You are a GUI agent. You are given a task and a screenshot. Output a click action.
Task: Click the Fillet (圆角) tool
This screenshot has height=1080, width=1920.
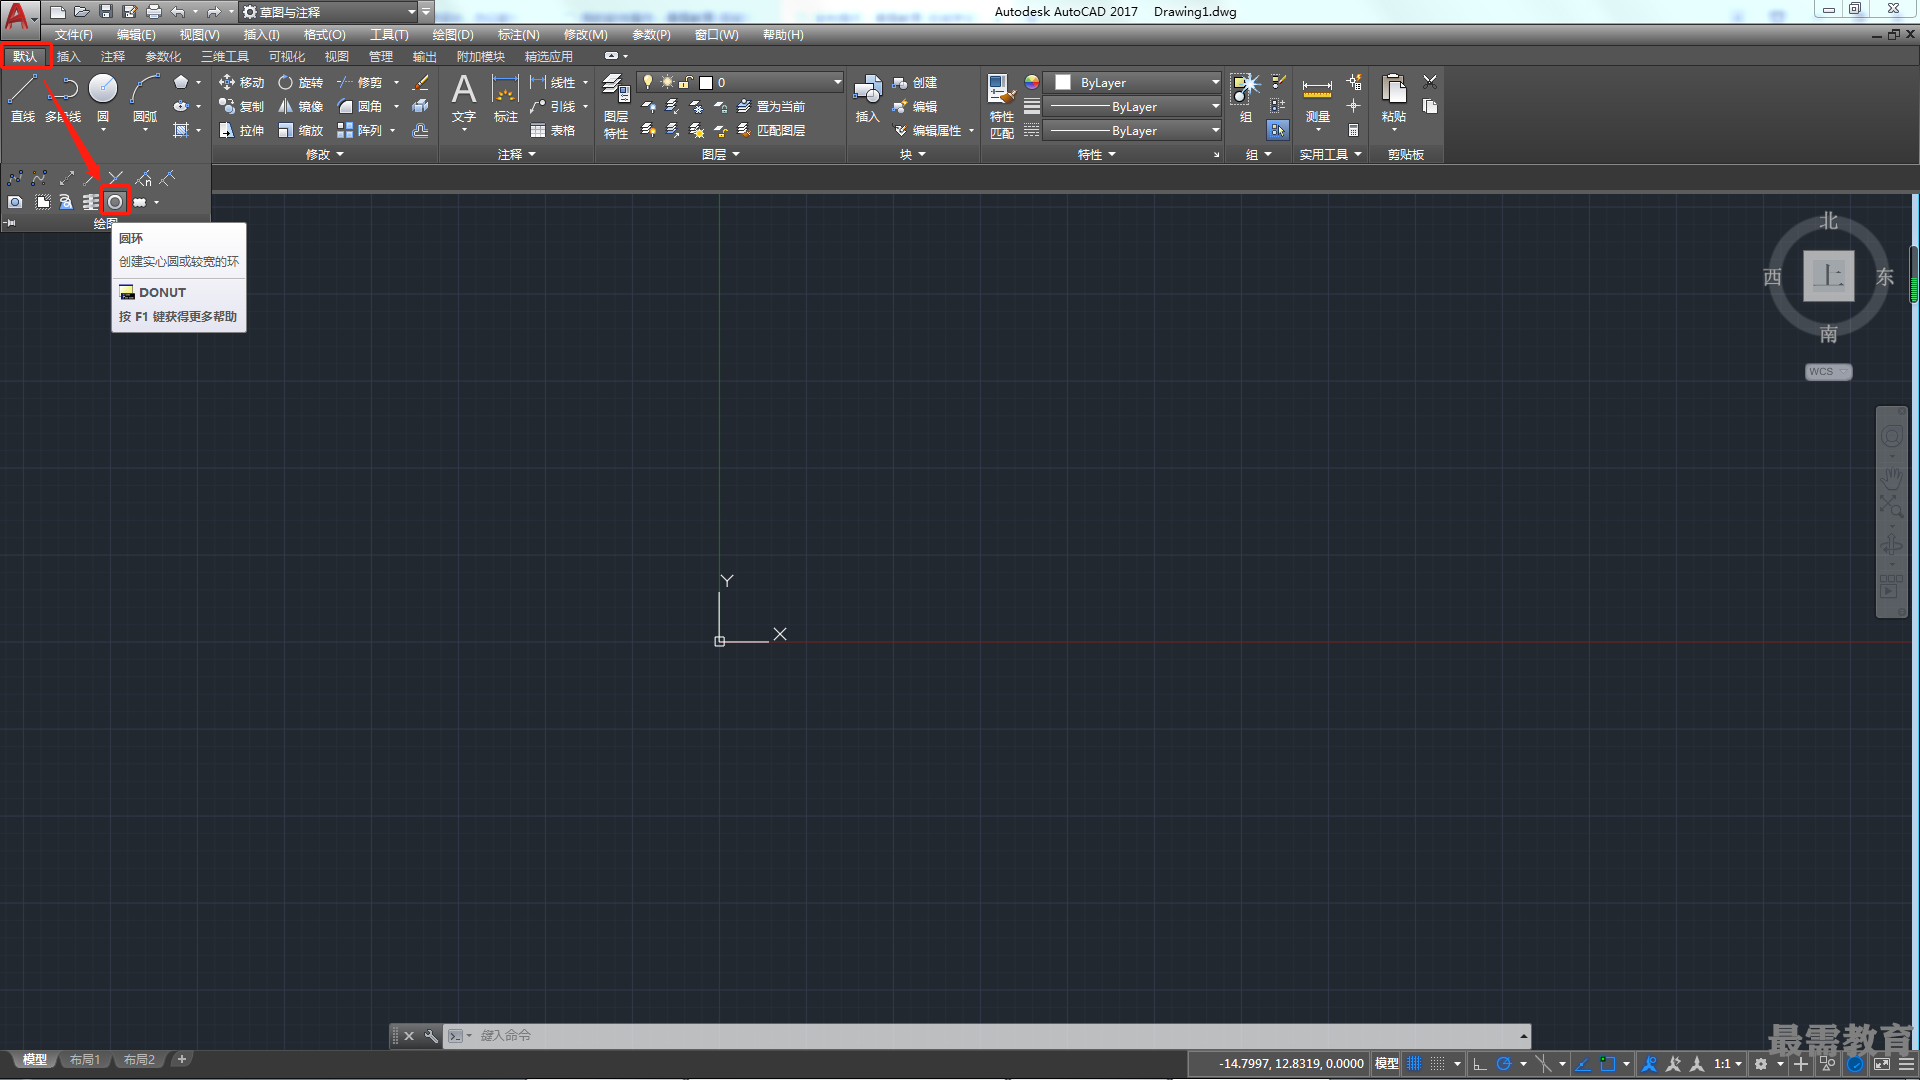(360, 106)
